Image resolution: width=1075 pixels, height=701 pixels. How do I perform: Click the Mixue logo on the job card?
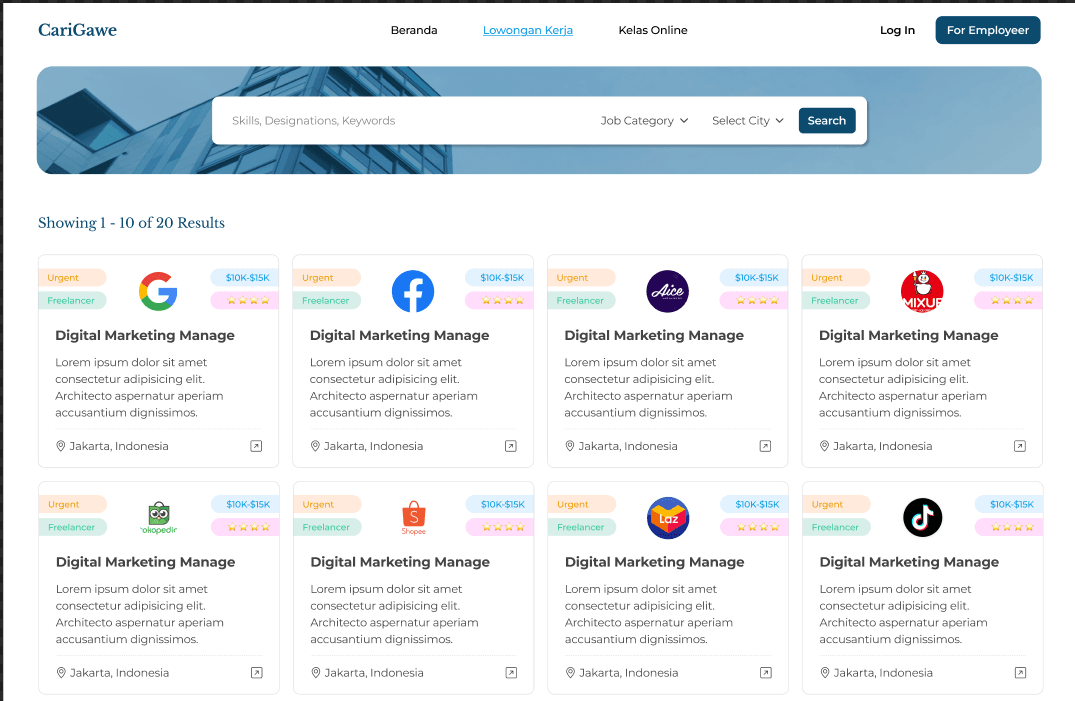coord(922,291)
